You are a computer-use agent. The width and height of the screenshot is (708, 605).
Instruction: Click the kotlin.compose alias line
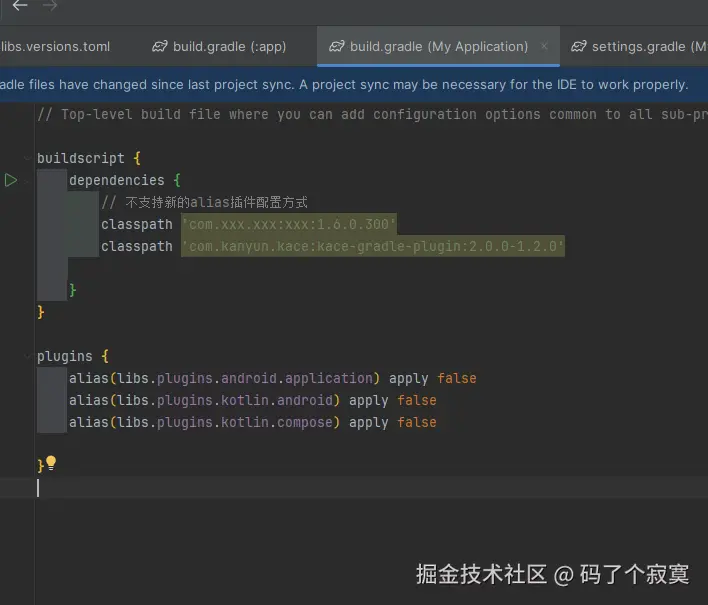pos(253,423)
